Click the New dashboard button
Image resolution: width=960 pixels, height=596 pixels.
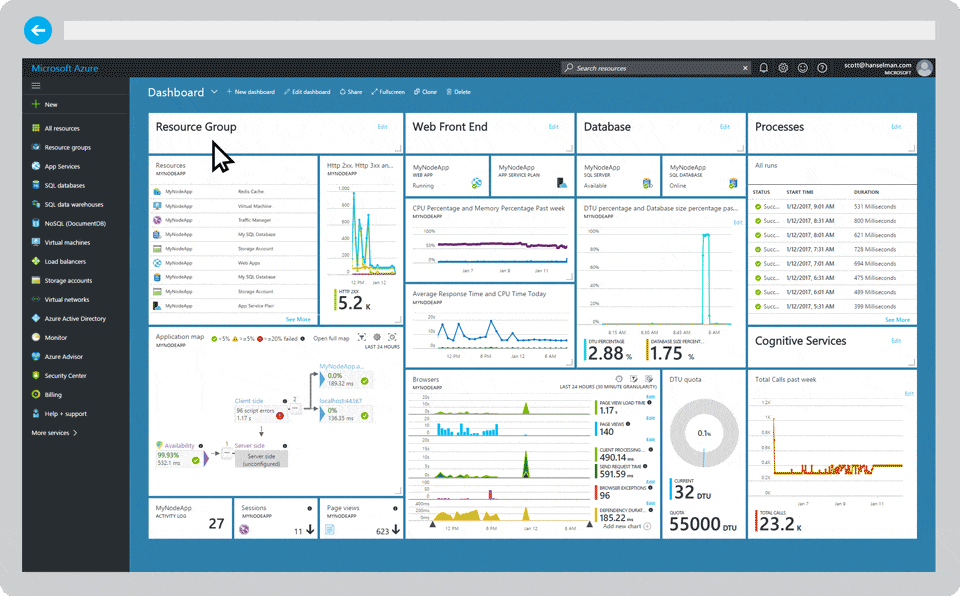(x=251, y=91)
